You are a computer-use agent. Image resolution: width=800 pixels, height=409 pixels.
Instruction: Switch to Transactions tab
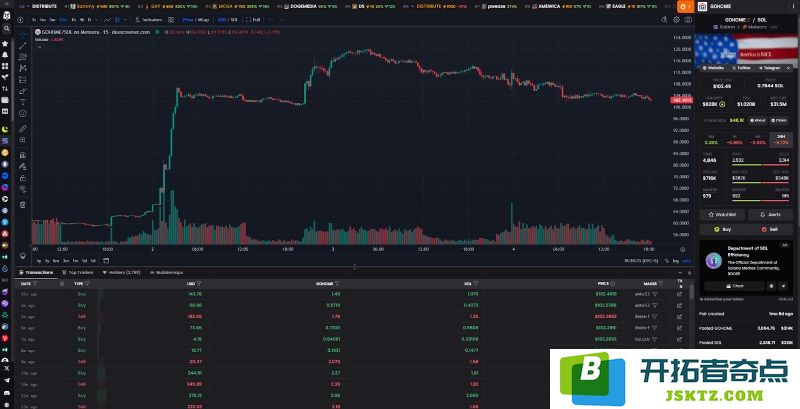pyautogui.click(x=36, y=272)
